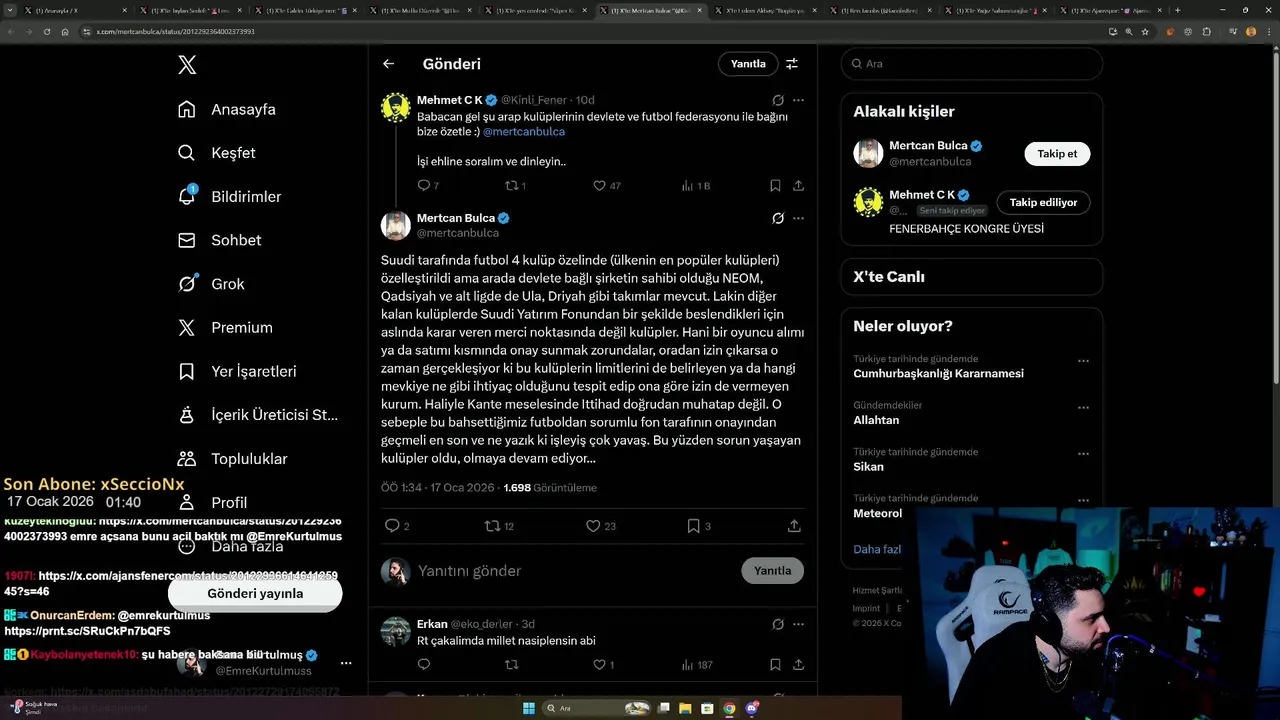
Task: Share Erkan comment
Action: pos(798,665)
